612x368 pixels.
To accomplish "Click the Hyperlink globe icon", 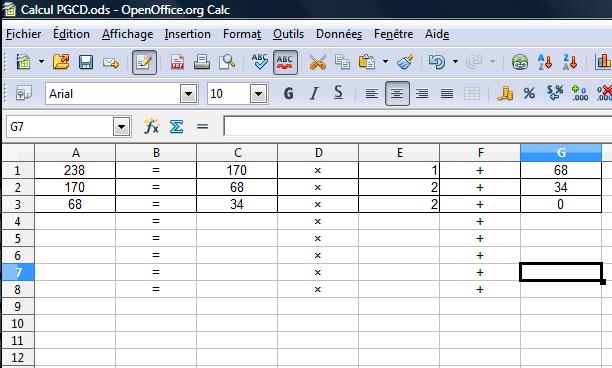I will 520,62.
